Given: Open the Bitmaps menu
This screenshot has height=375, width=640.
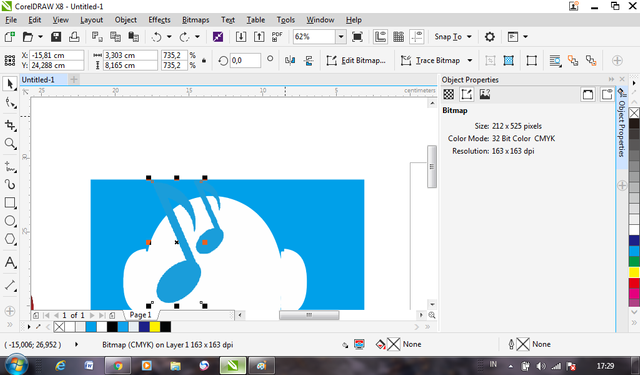Looking at the screenshot, I should click(196, 20).
